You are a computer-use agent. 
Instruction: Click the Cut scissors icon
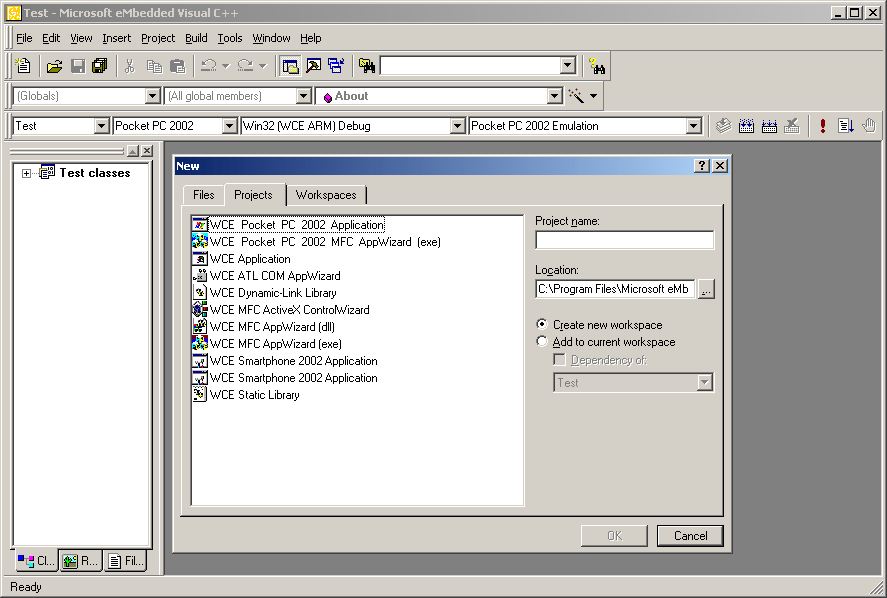coord(130,66)
